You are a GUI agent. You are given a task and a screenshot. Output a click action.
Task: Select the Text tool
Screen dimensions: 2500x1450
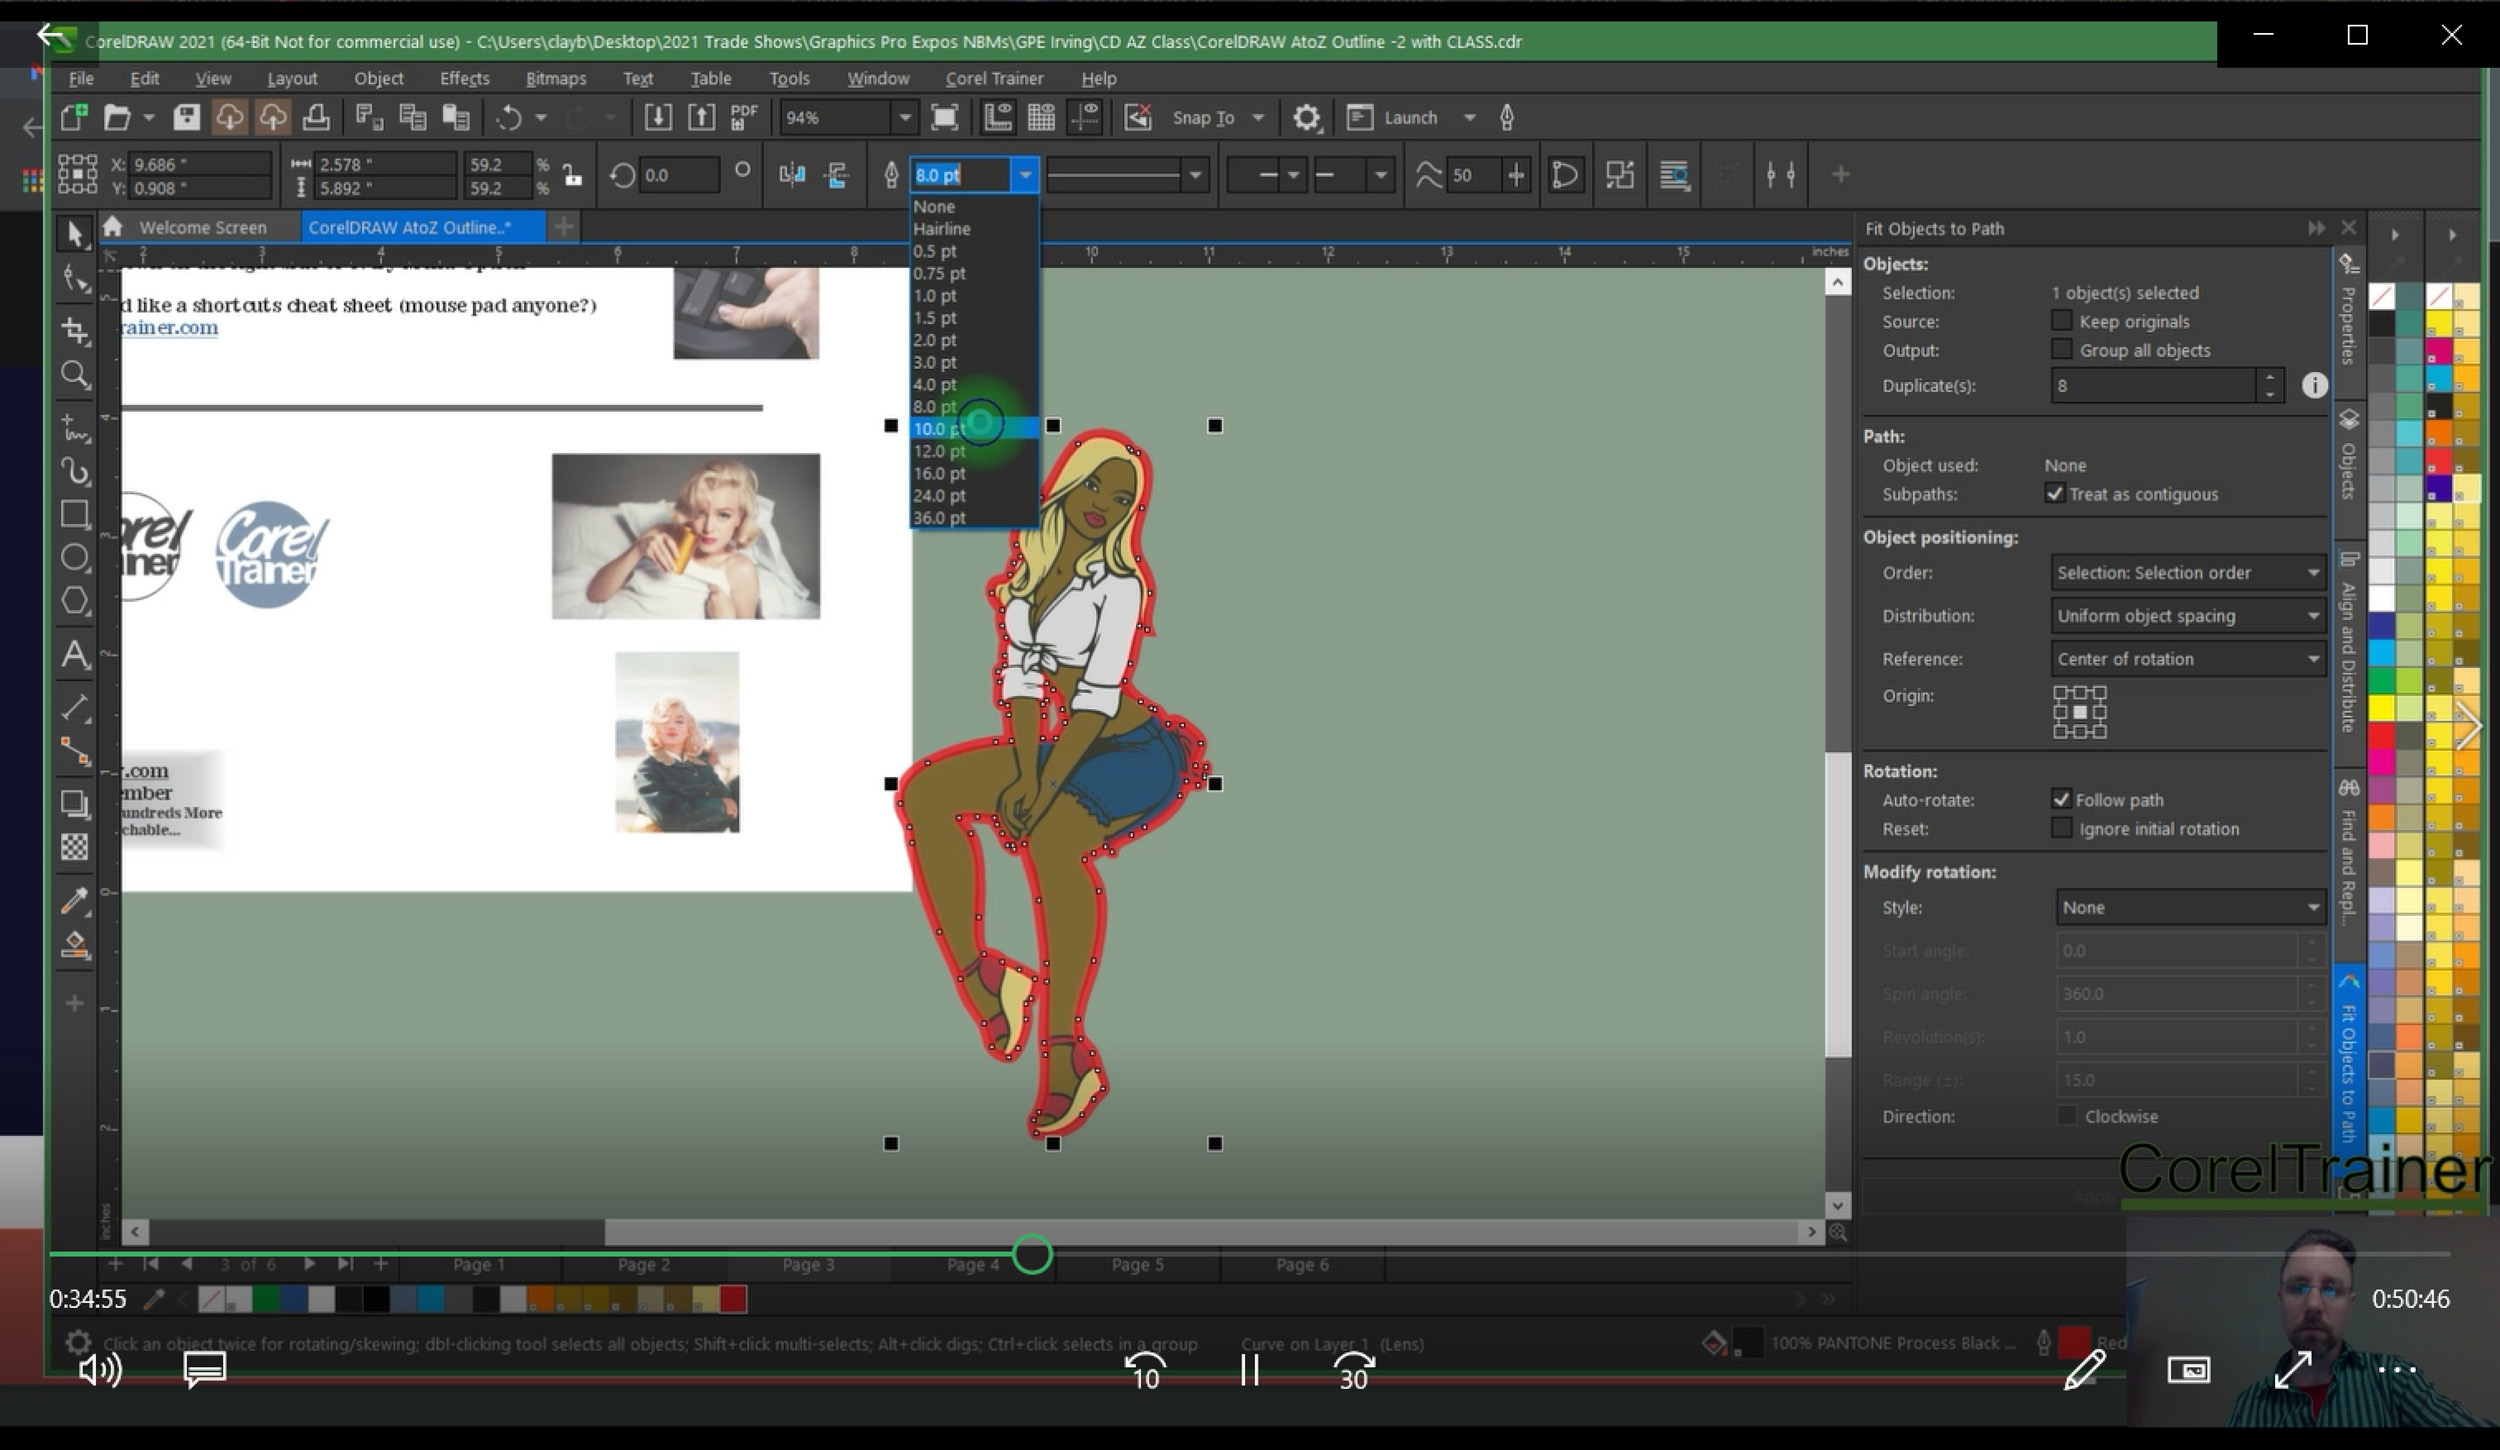click(x=74, y=655)
